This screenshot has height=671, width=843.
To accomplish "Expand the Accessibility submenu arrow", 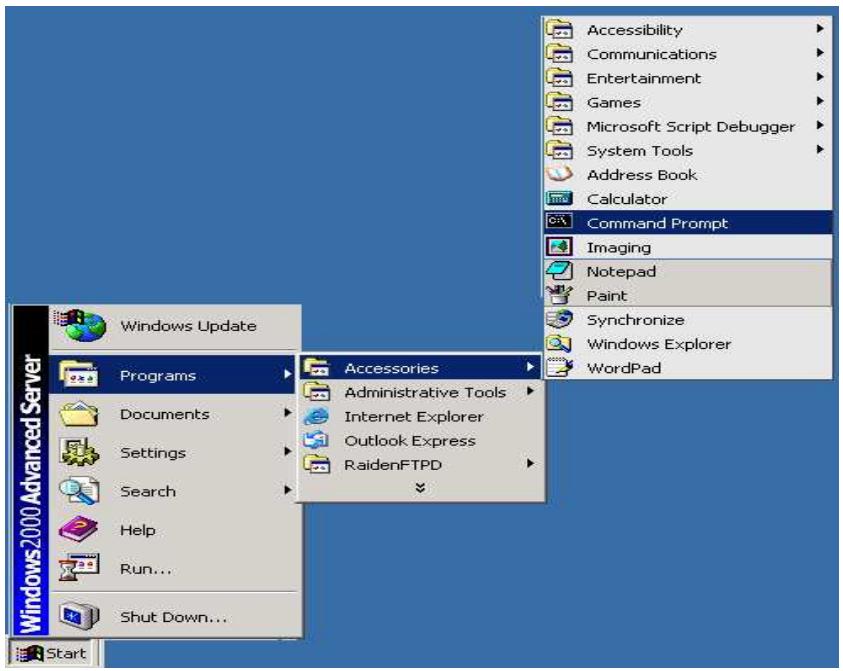I will click(819, 28).
